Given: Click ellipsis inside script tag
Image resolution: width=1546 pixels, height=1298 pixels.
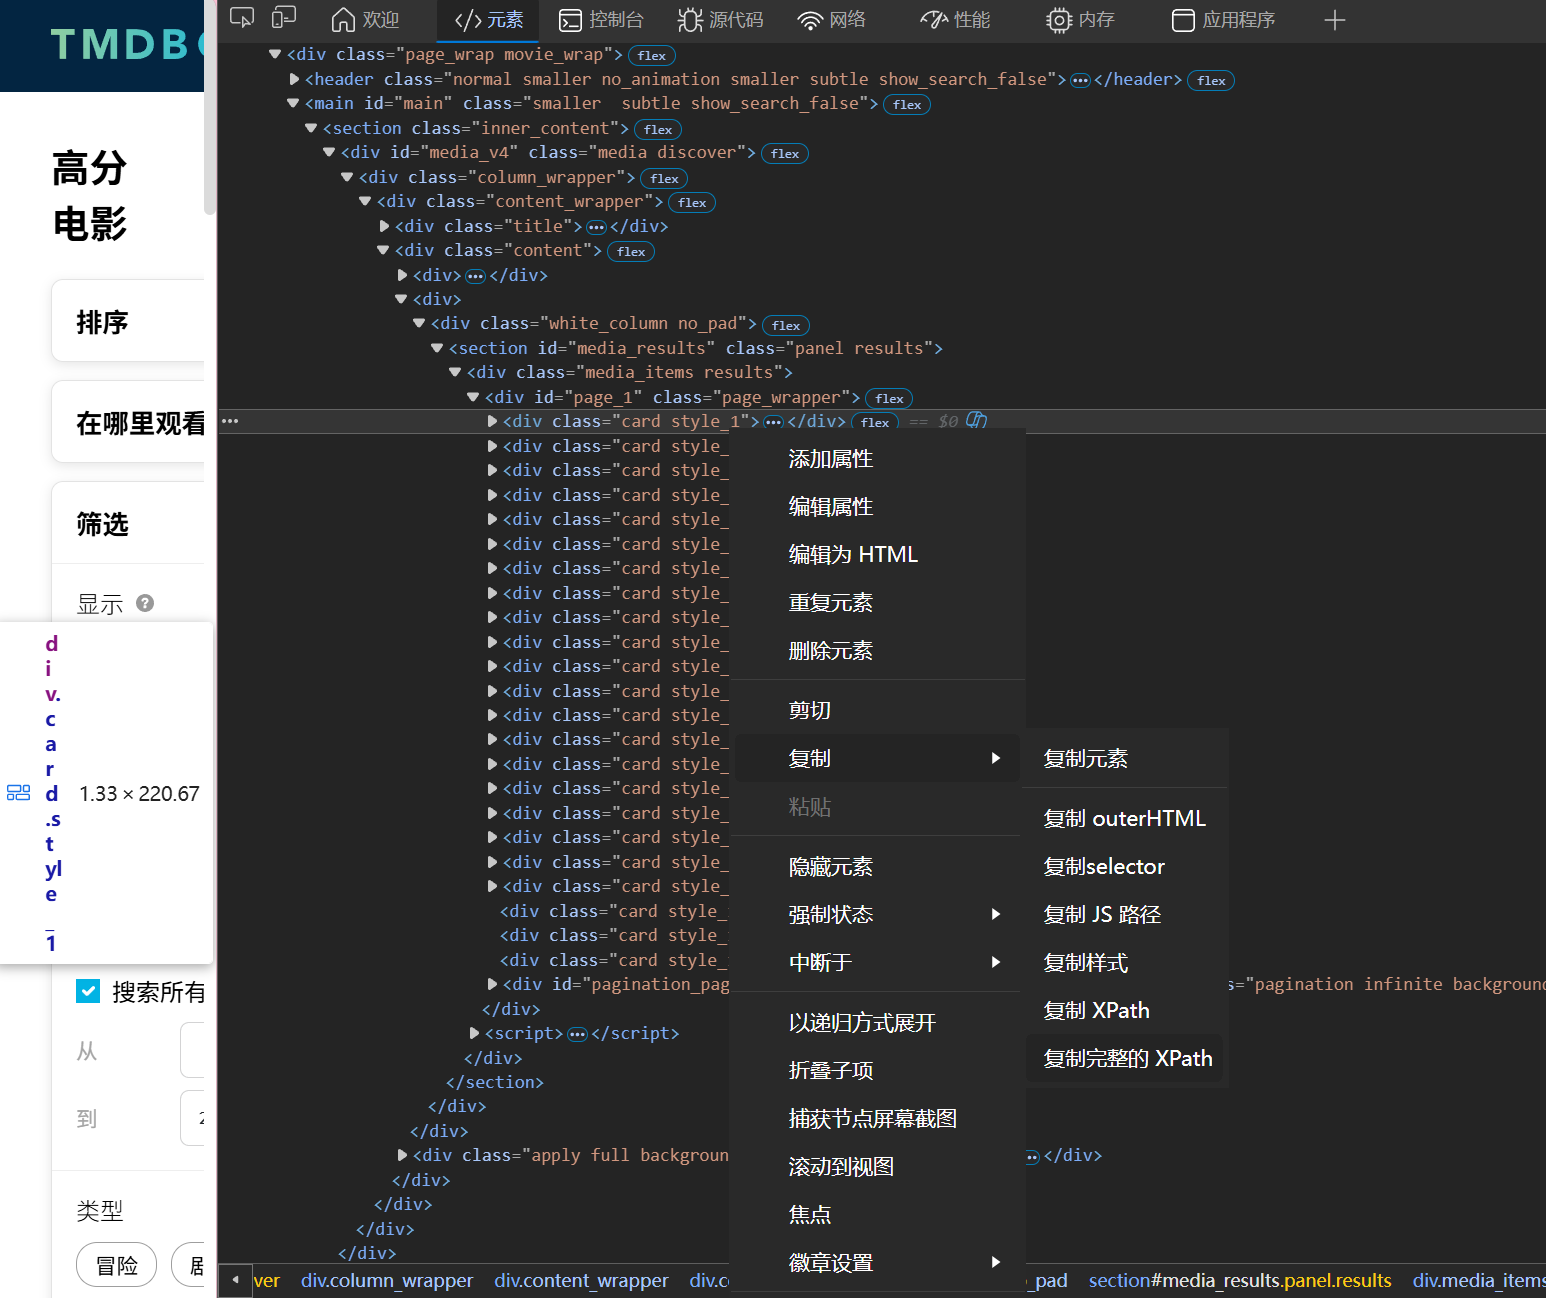Looking at the screenshot, I should pos(577,1034).
